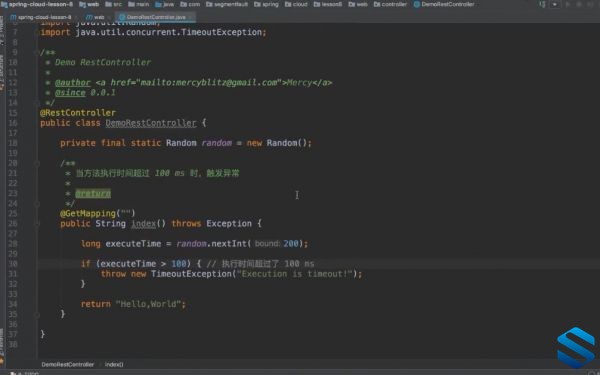Select the lesson8 package breadcrumb

point(328,4)
